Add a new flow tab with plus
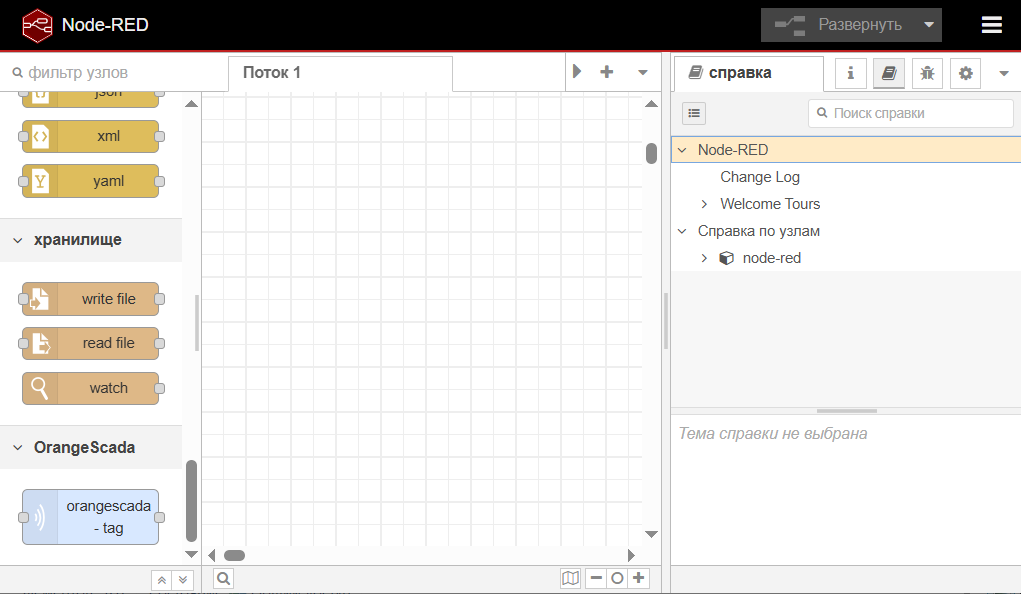Screen dimensions: 1021x594 606,72
